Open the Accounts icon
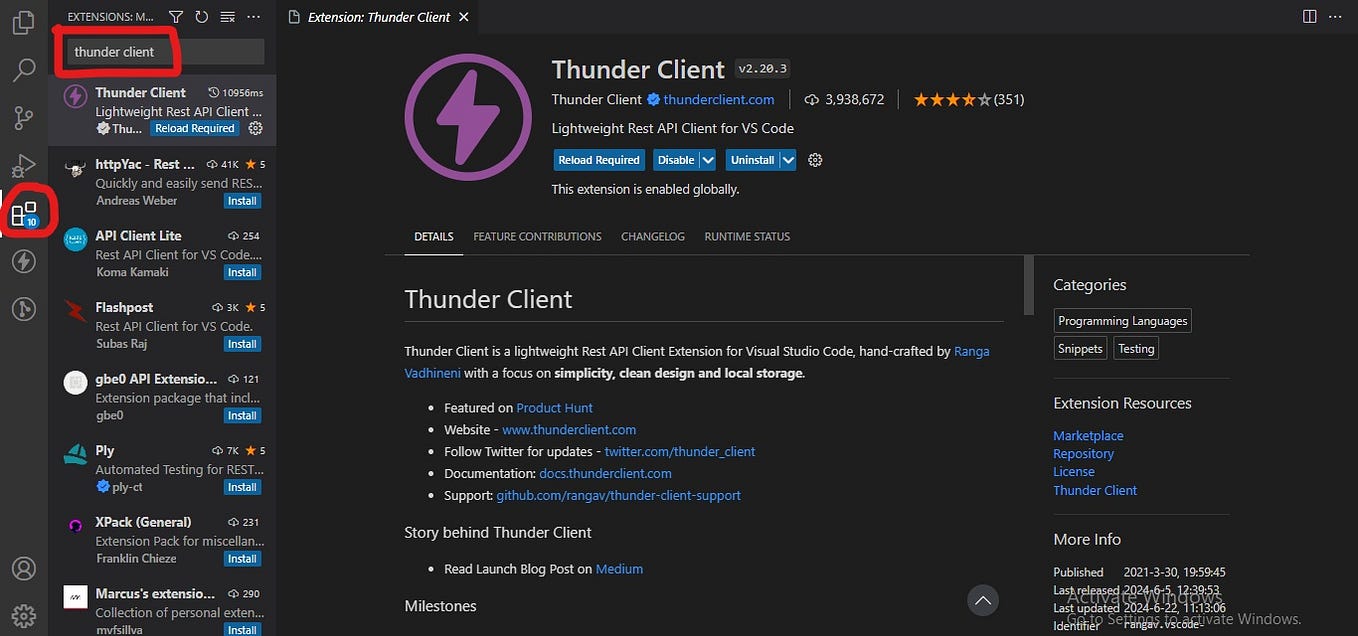The image size is (1358, 636). tap(23, 568)
